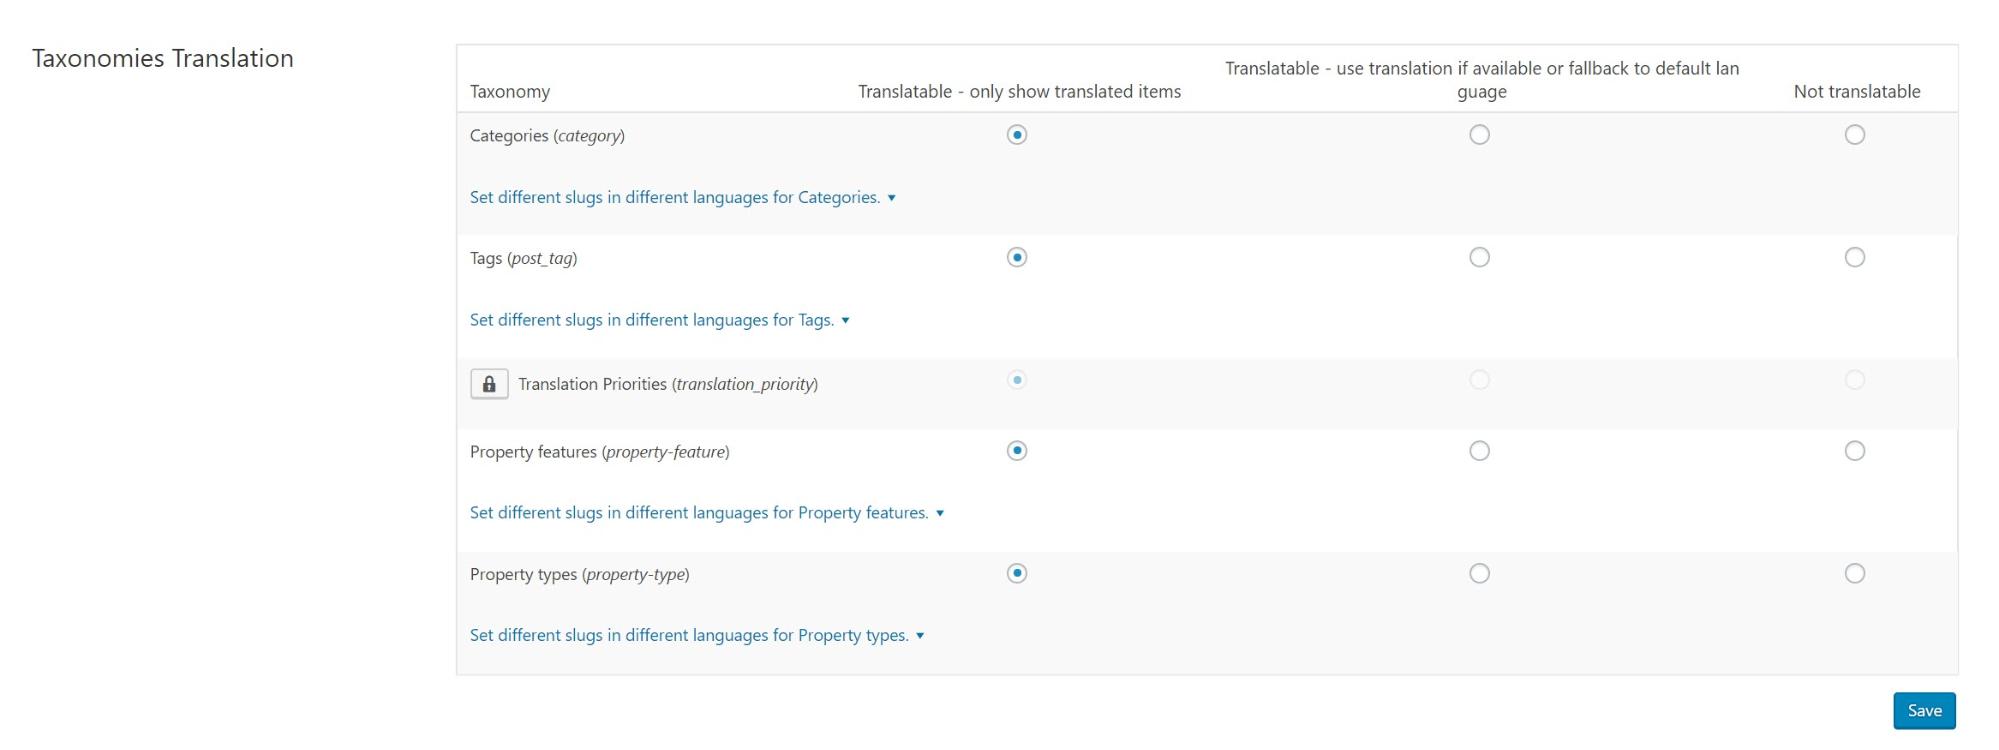Select translated-items-only radio for Property features

coord(1016,451)
